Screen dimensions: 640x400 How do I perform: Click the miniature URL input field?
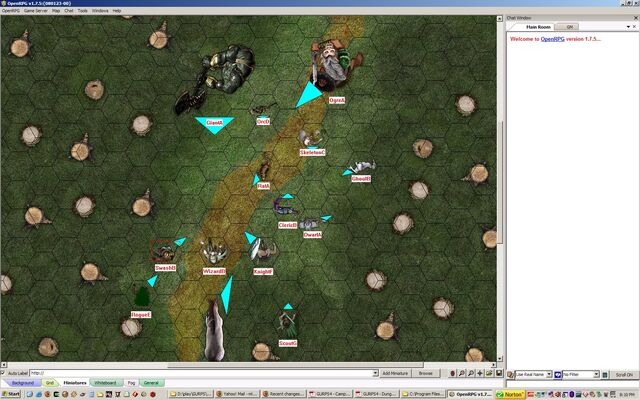click(201, 373)
